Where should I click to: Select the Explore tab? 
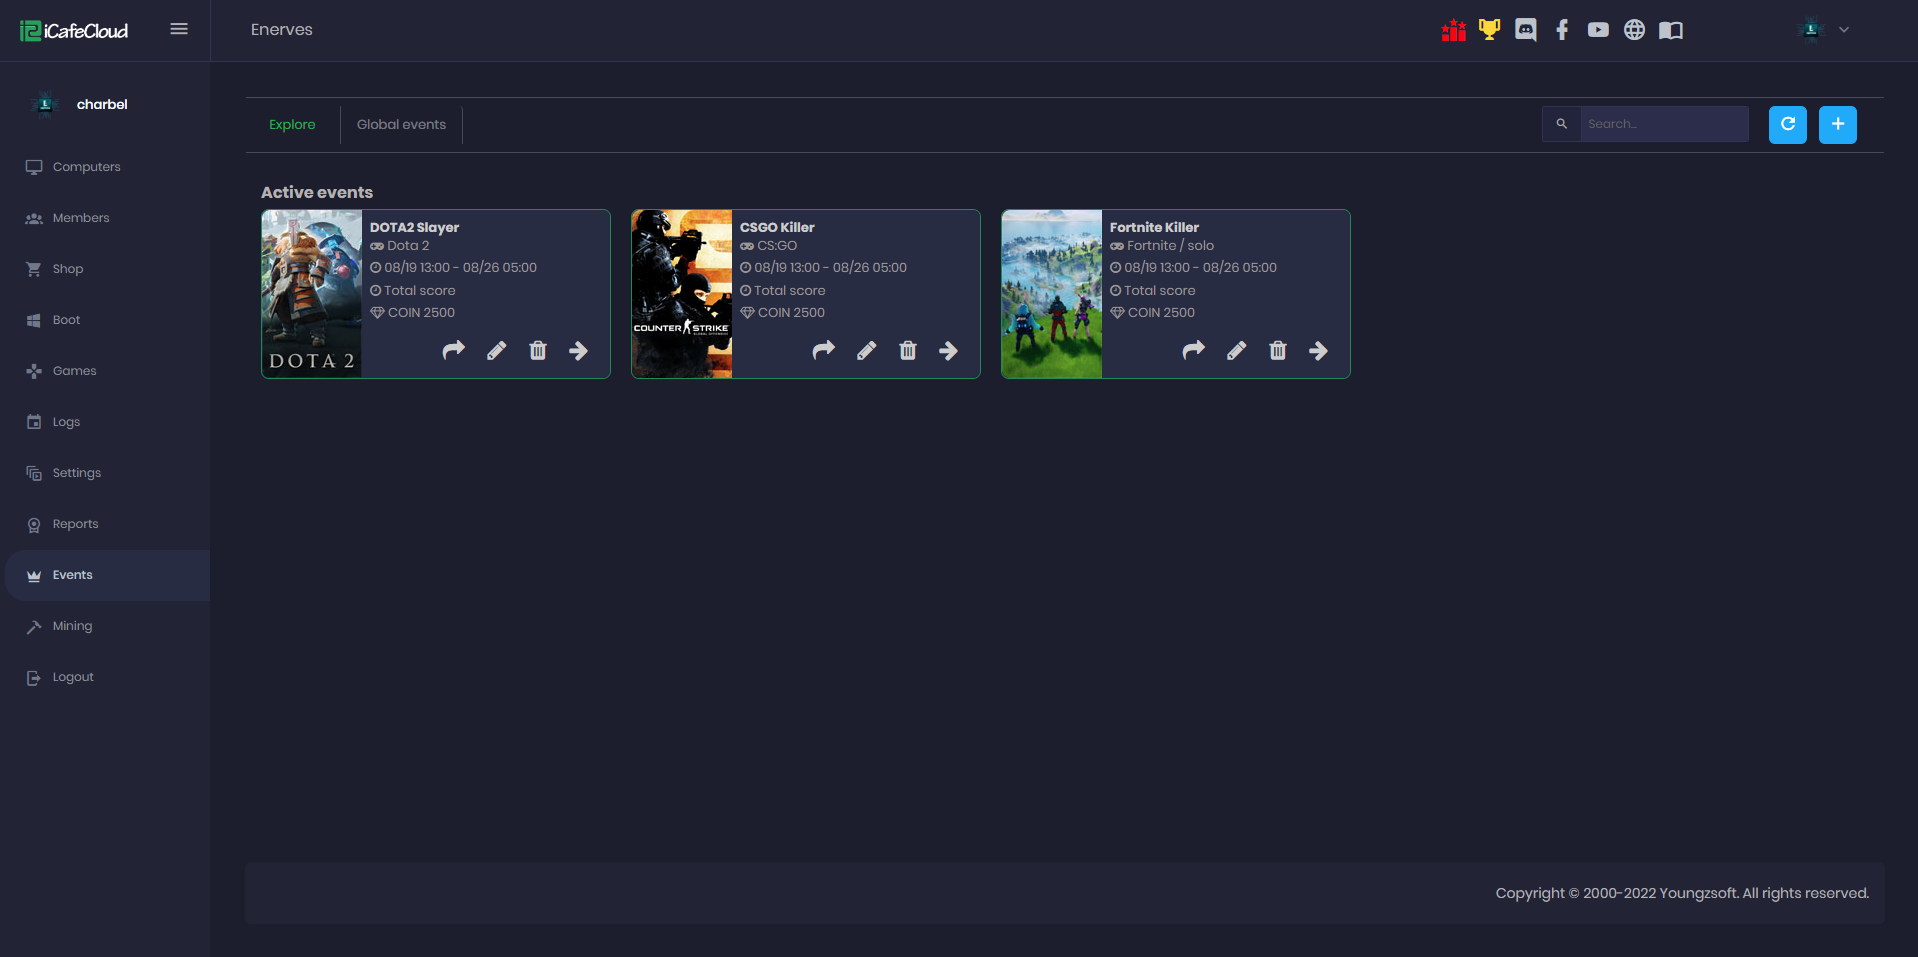(292, 125)
